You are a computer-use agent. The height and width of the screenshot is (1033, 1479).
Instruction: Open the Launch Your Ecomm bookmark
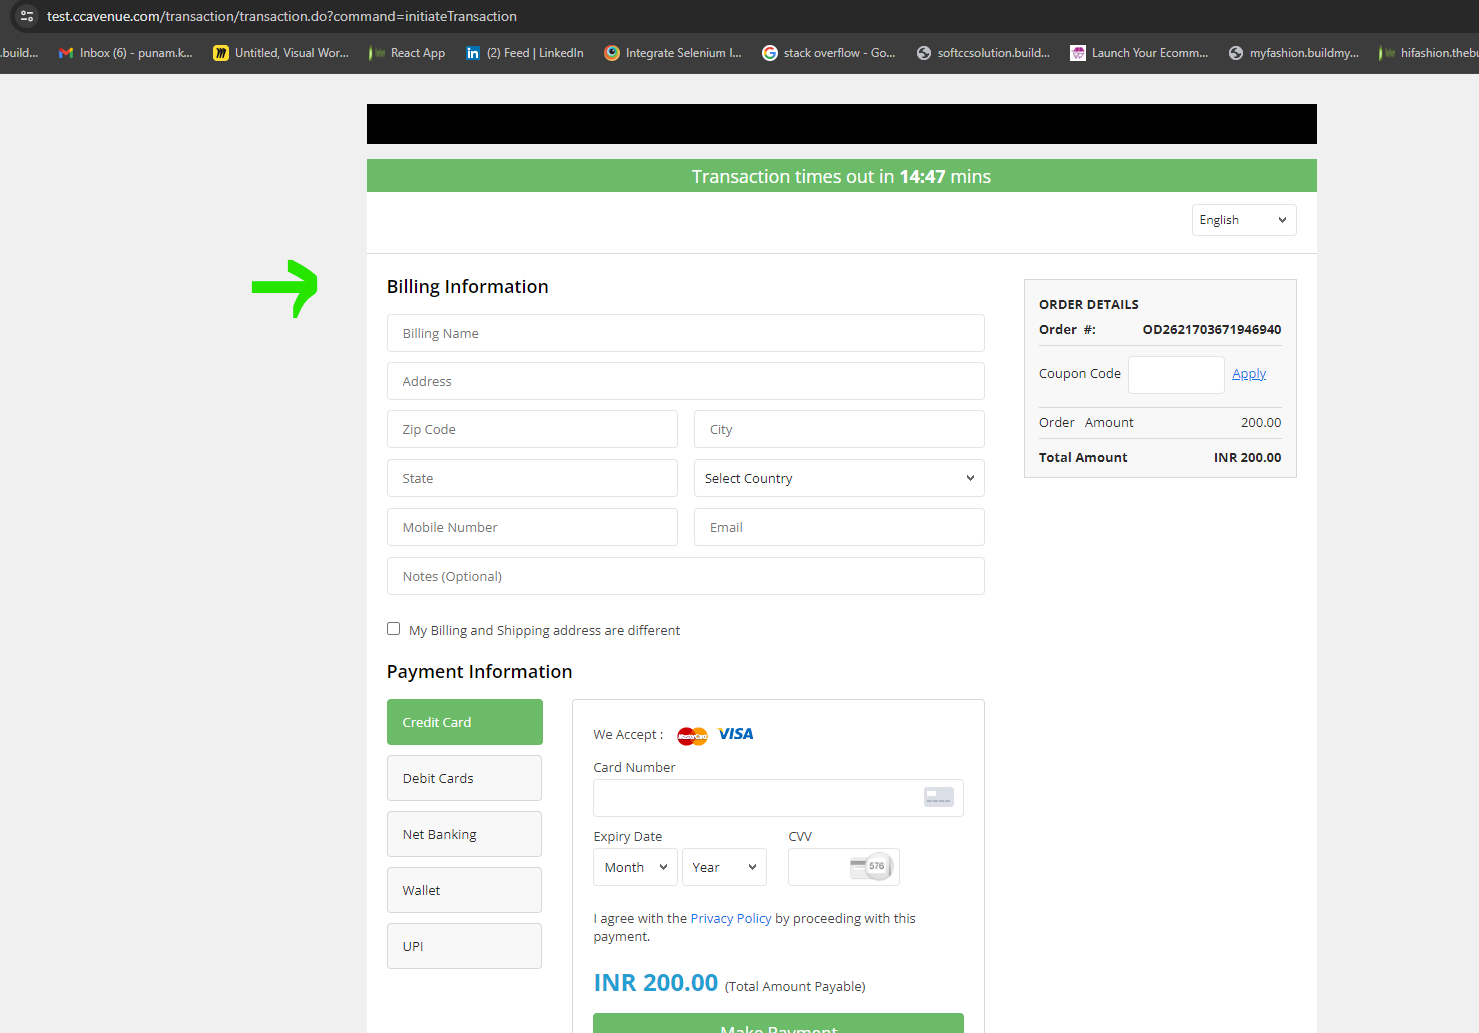[x=1139, y=53]
